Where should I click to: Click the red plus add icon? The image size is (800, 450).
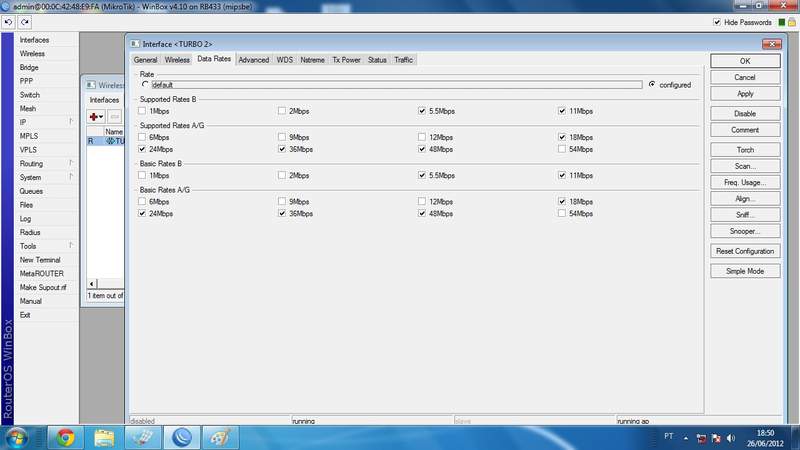pyautogui.click(x=93, y=117)
